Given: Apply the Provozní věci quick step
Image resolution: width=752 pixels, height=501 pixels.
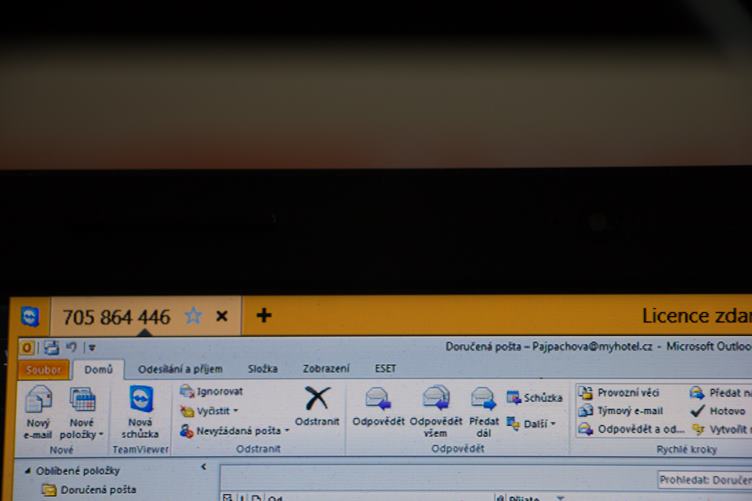Looking at the screenshot, I should (619, 393).
